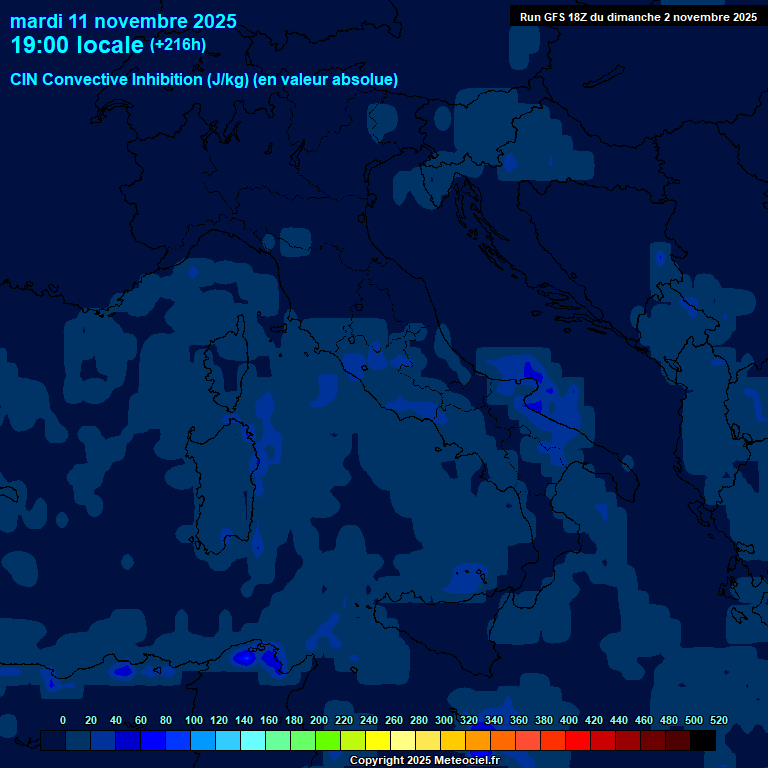This screenshot has height=768, width=768.
Task: Click the legend value label 300
Action: pos(445,720)
